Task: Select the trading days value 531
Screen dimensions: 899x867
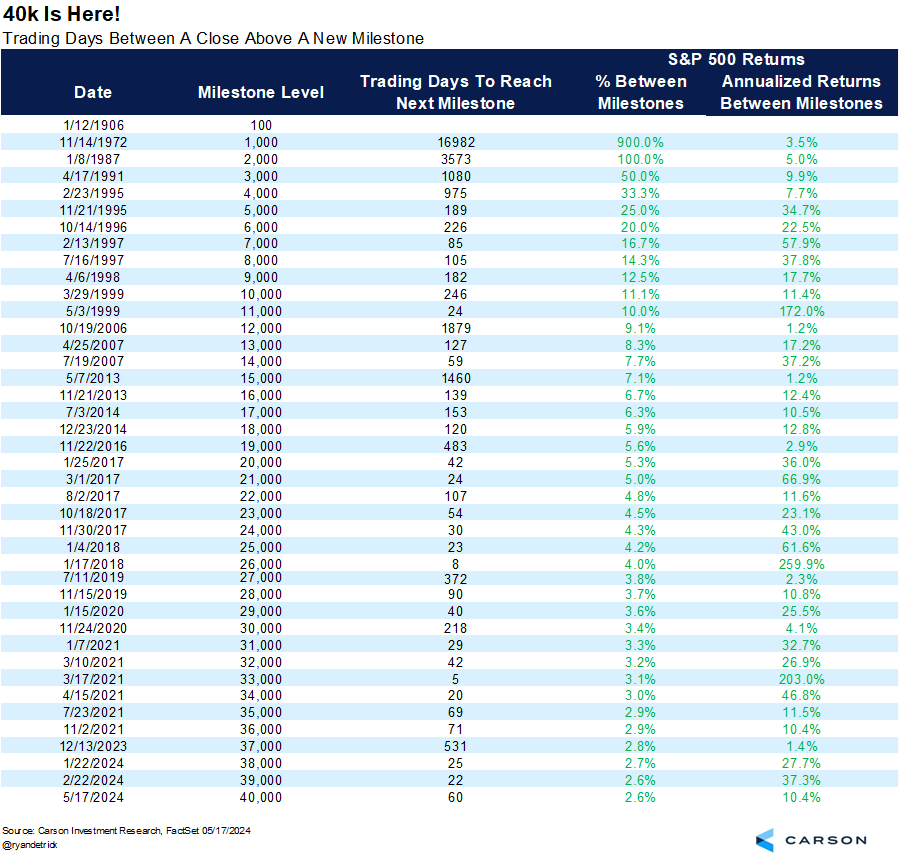Action: click(456, 746)
